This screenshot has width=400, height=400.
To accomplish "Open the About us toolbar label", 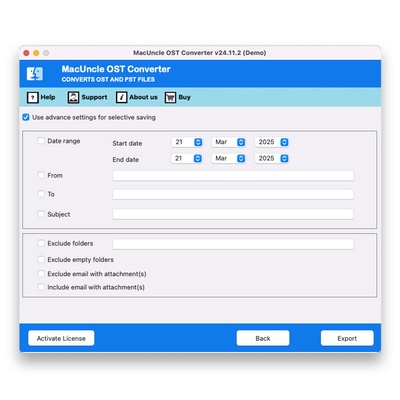I will [x=143, y=97].
